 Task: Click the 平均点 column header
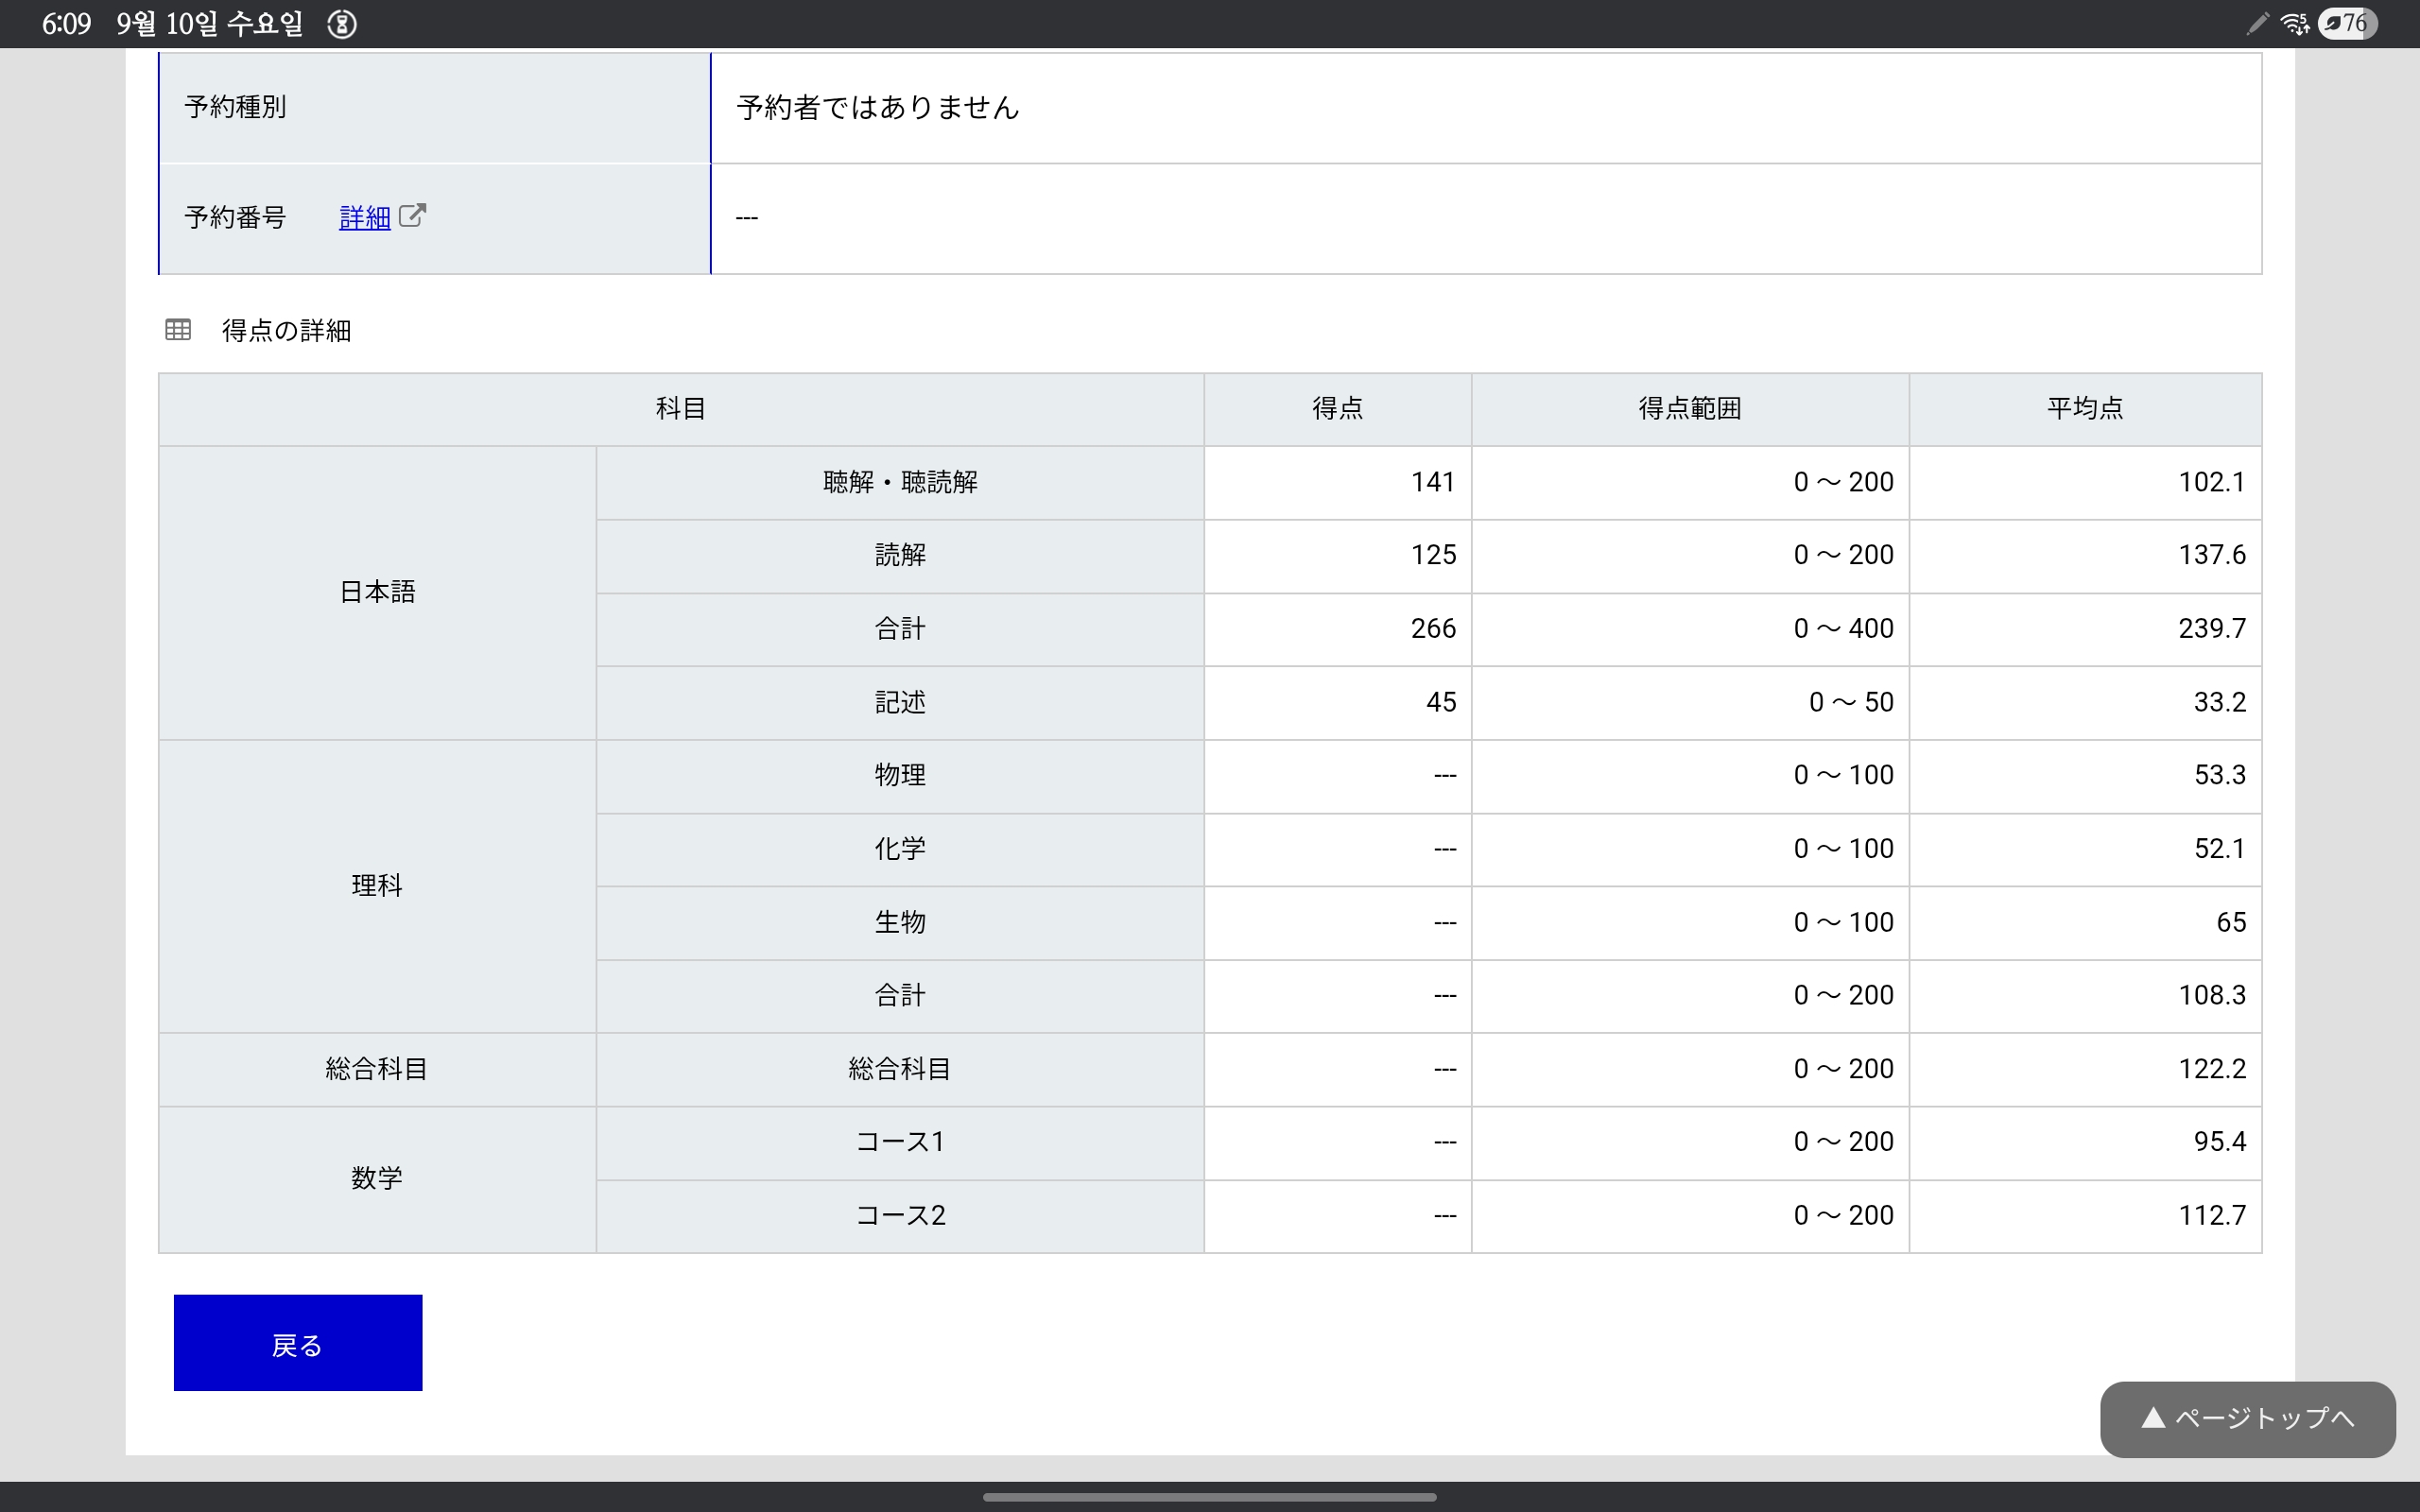click(2084, 409)
